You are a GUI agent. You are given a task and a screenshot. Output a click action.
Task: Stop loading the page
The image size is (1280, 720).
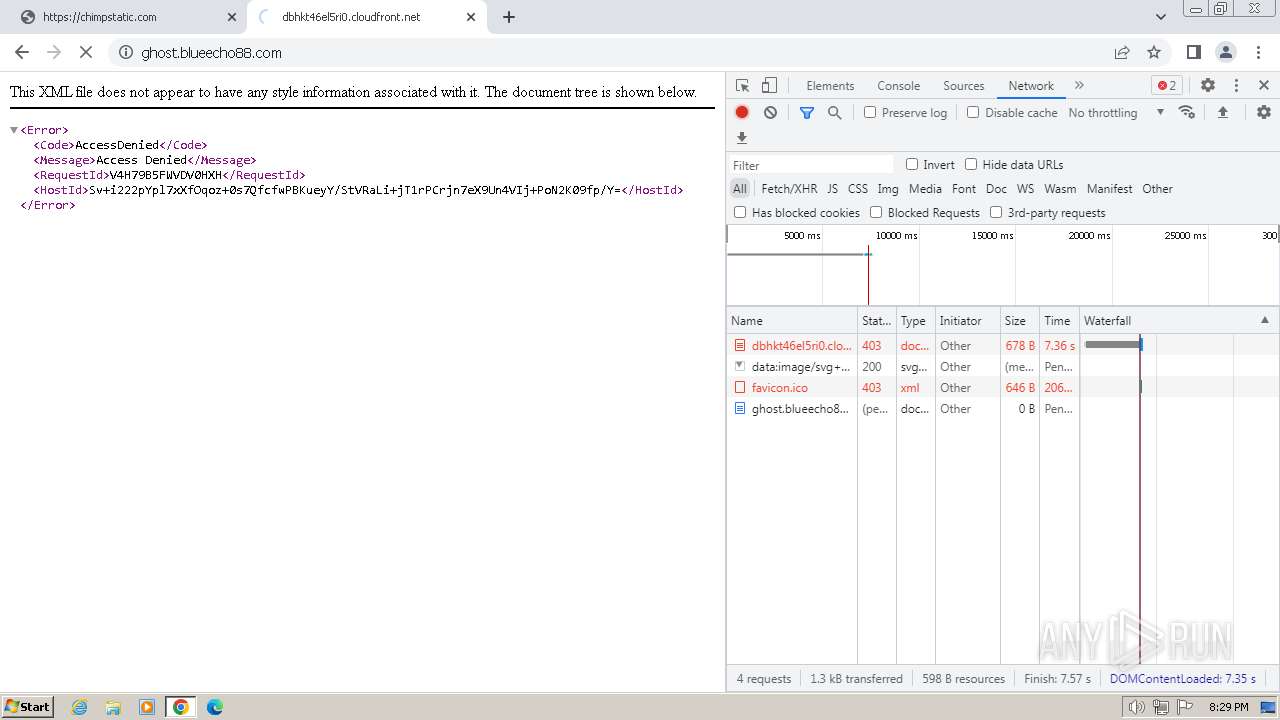[86, 52]
